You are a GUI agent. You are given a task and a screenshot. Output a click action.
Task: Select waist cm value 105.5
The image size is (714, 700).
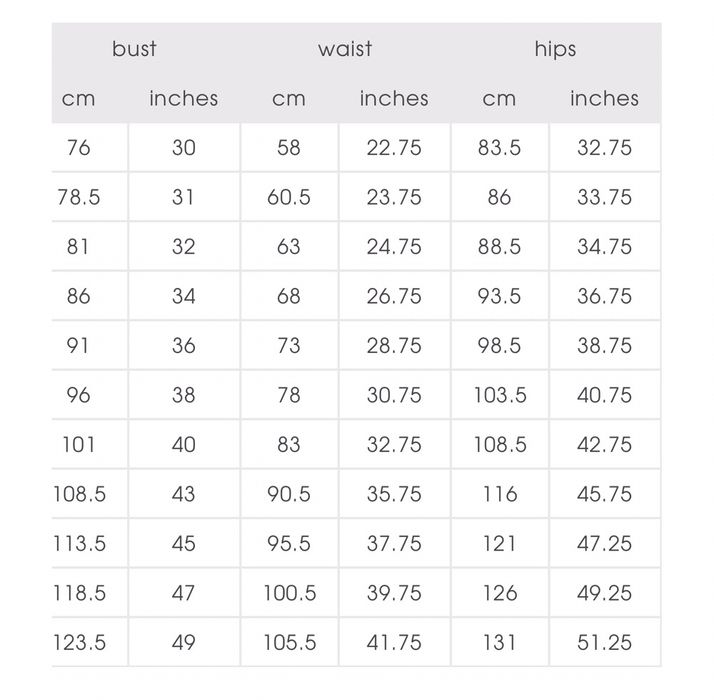[289, 642]
